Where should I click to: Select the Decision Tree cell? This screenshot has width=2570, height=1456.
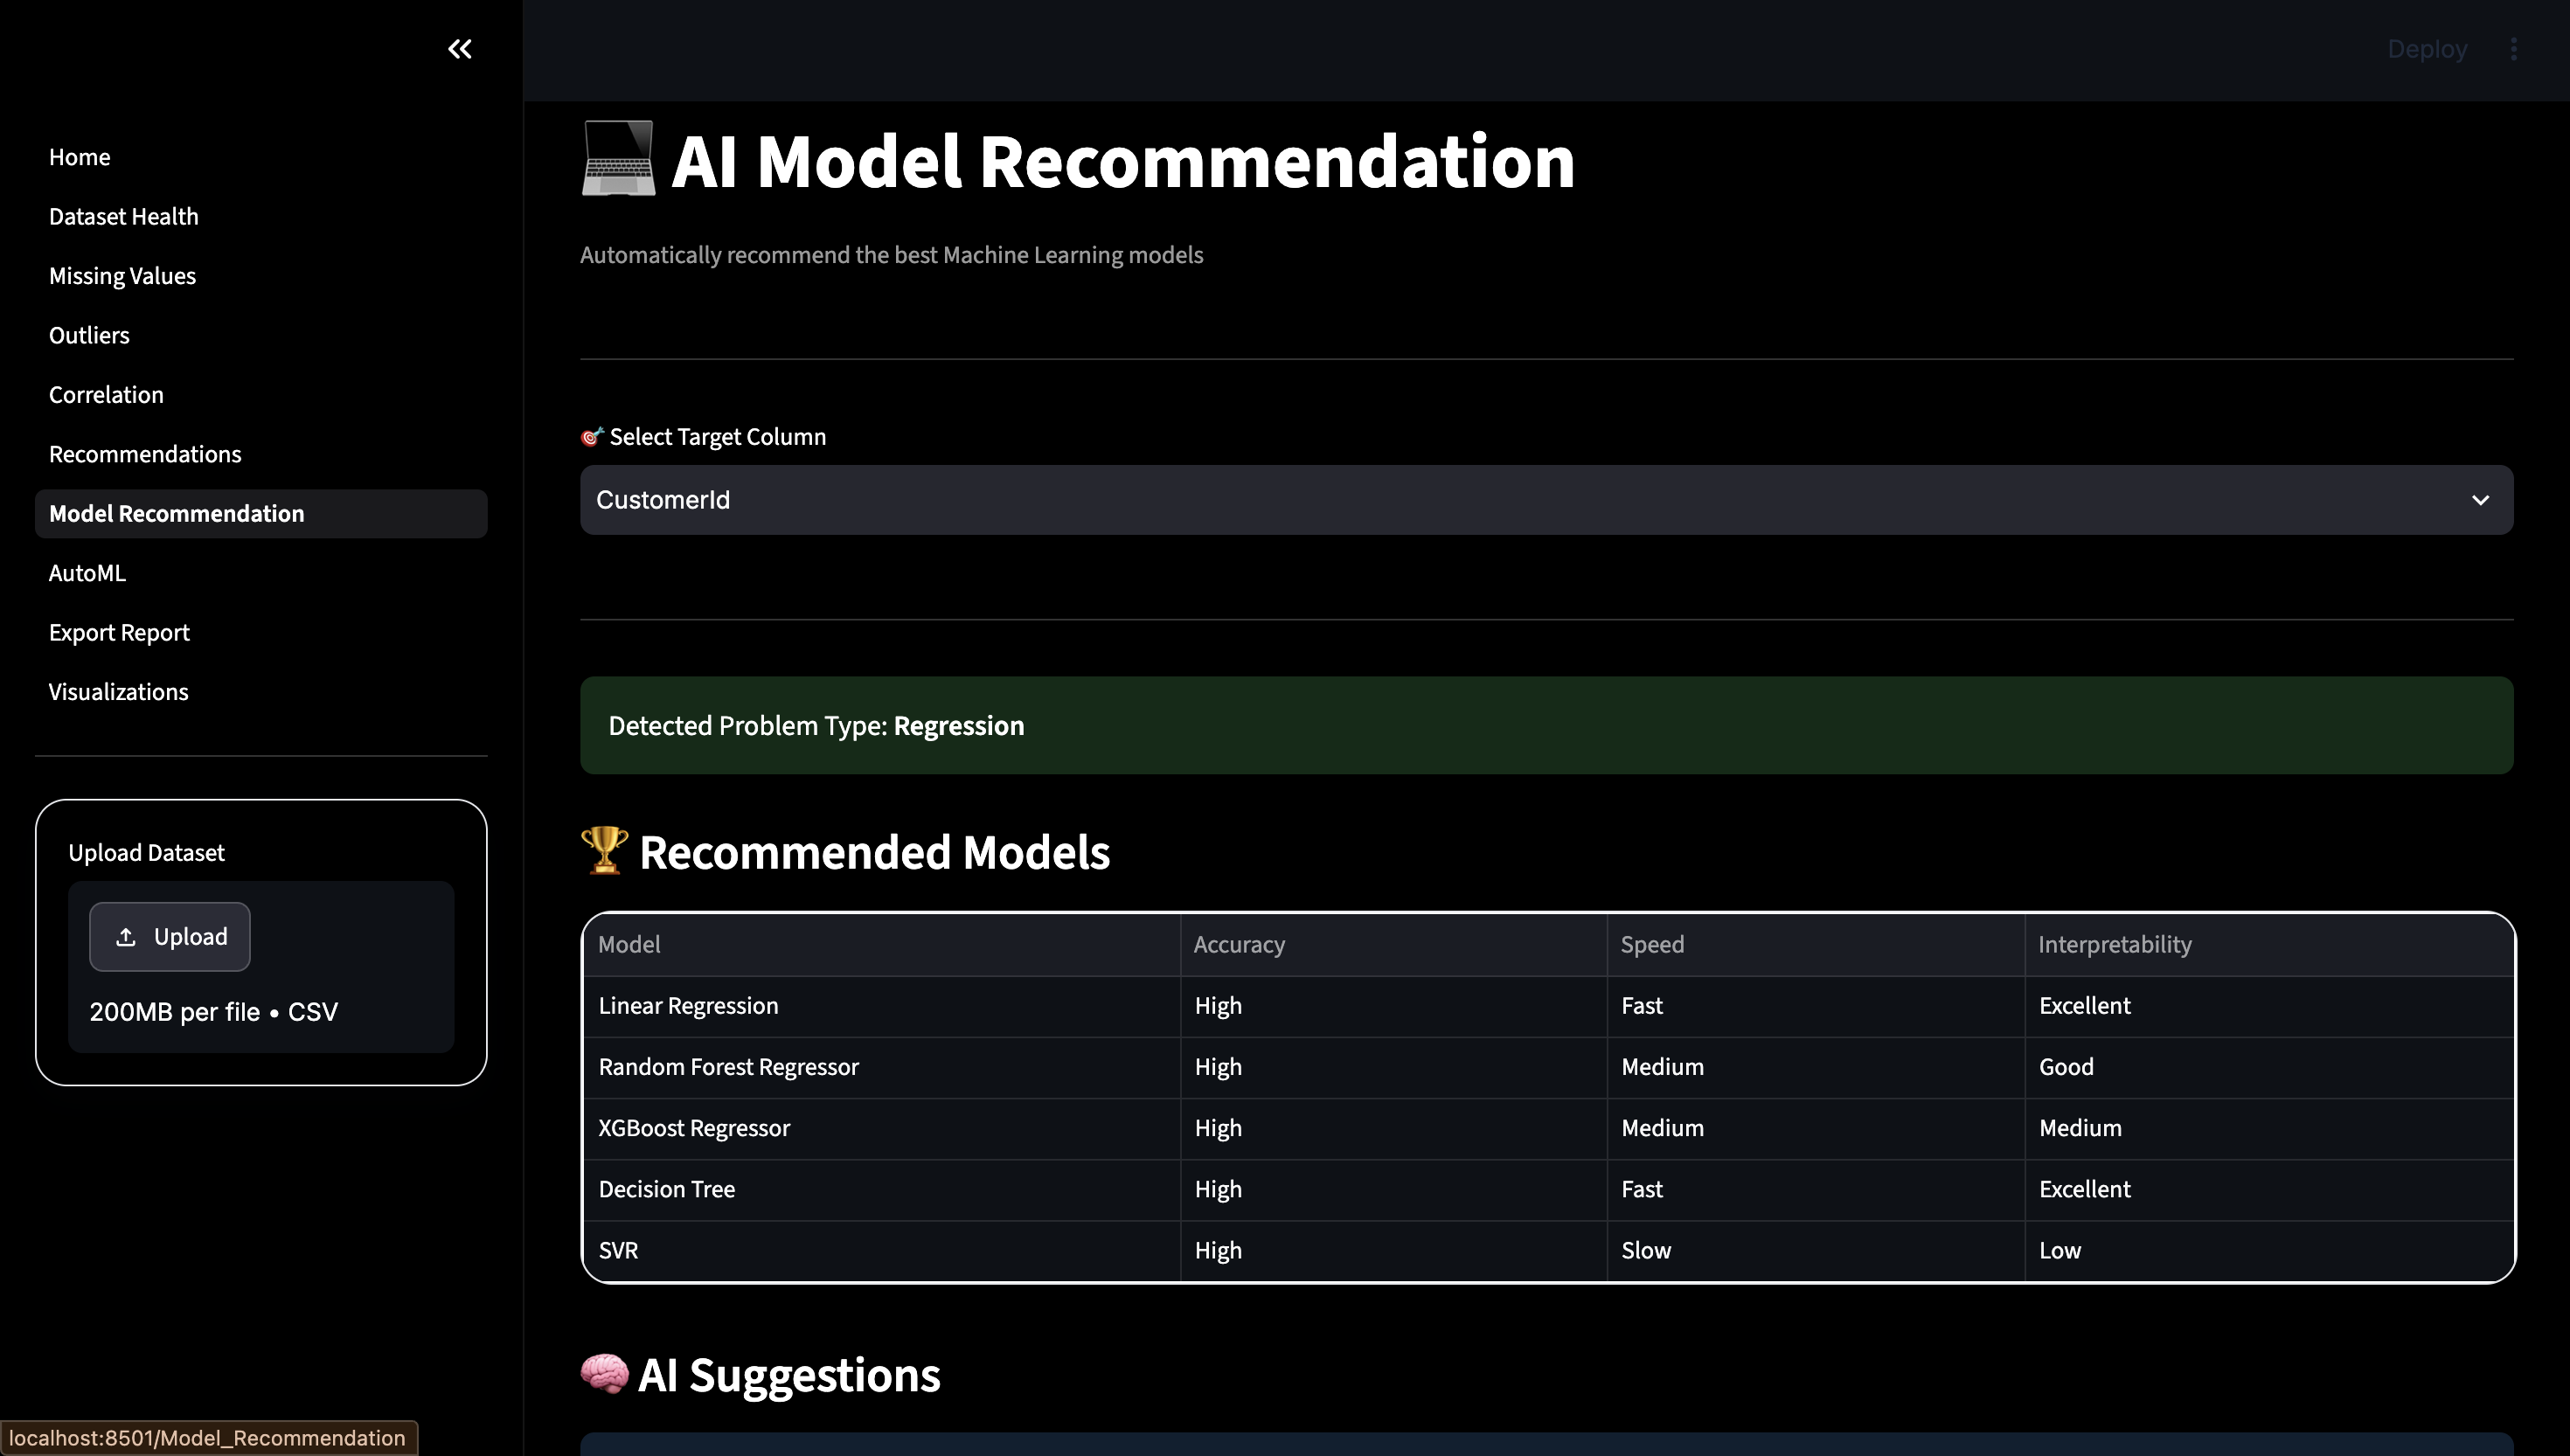(x=881, y=1189)
